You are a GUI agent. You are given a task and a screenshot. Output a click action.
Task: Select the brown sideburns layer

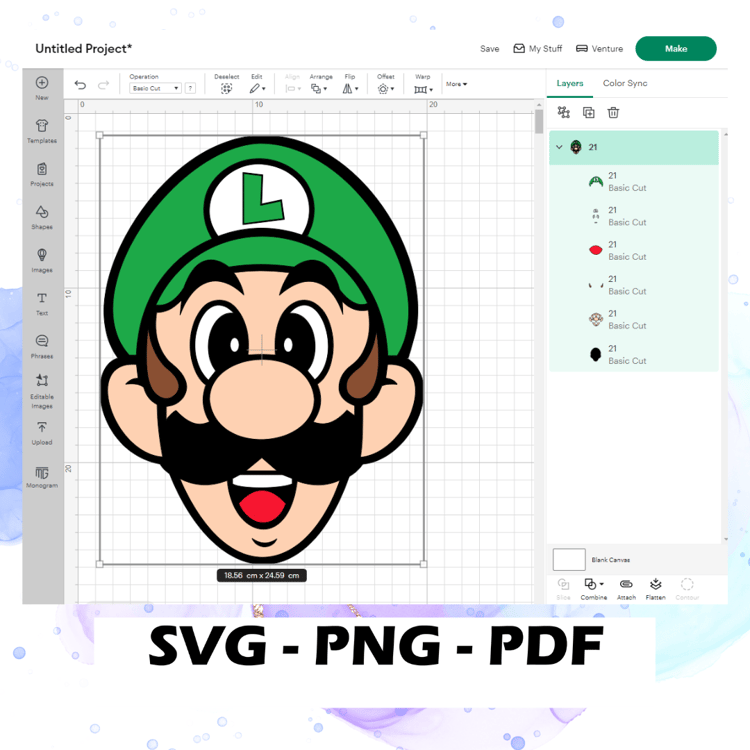(634, 285)
